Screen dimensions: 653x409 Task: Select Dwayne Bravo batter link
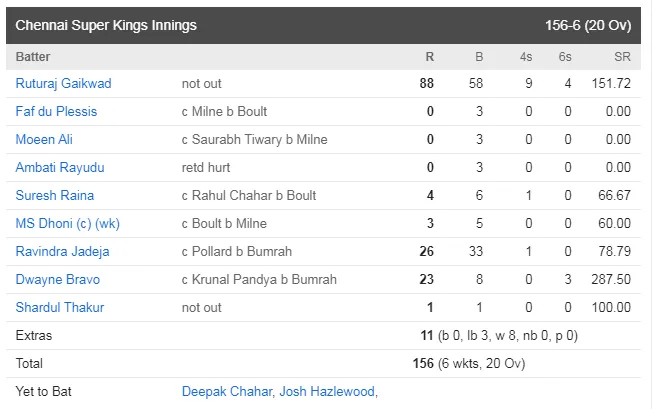pos(57,279)
